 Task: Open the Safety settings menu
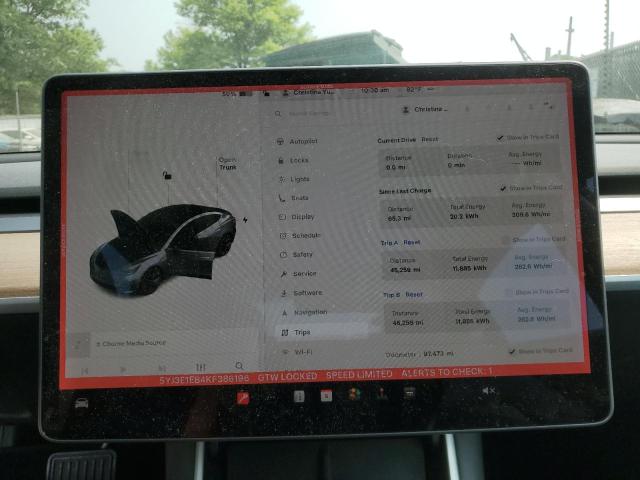pyautogui.click(x=296, y=254)
